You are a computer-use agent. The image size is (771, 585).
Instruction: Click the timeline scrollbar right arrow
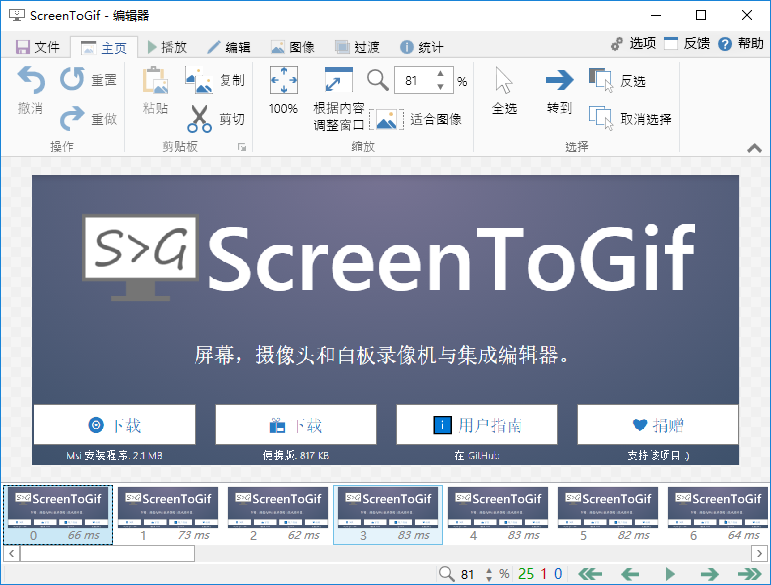[762, 552]
